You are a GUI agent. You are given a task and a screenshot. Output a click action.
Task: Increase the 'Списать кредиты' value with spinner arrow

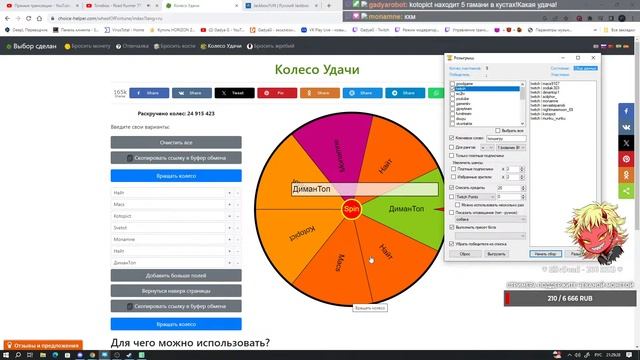coord(523,186)
